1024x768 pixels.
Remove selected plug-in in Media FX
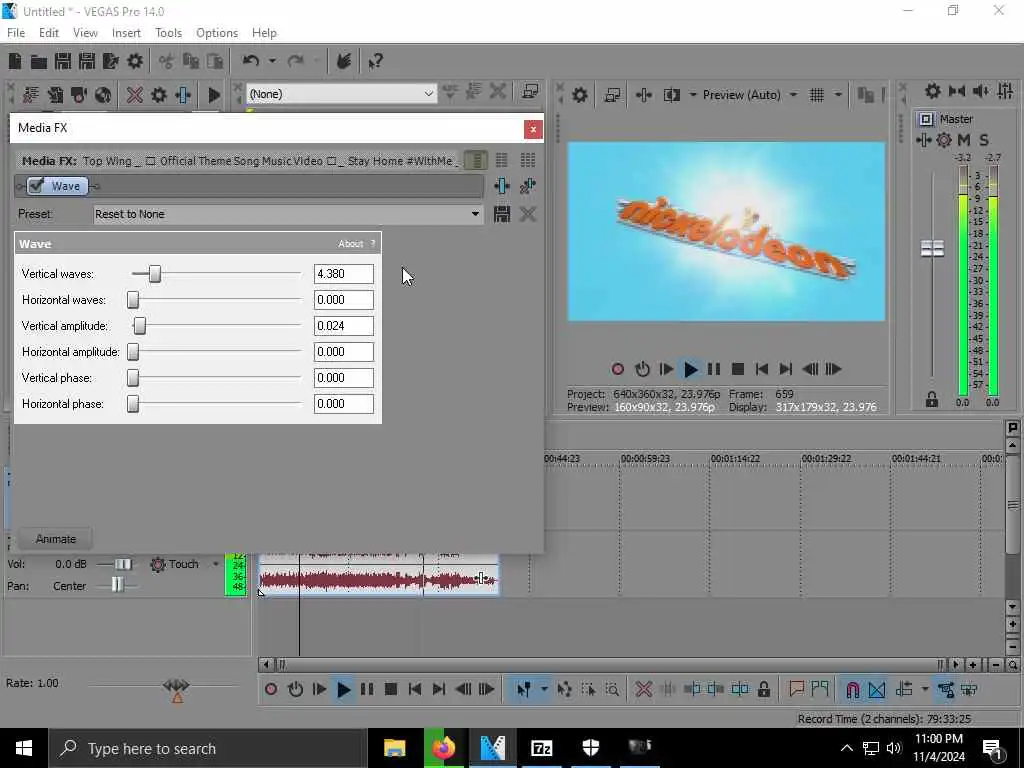[x=528, y=186]
